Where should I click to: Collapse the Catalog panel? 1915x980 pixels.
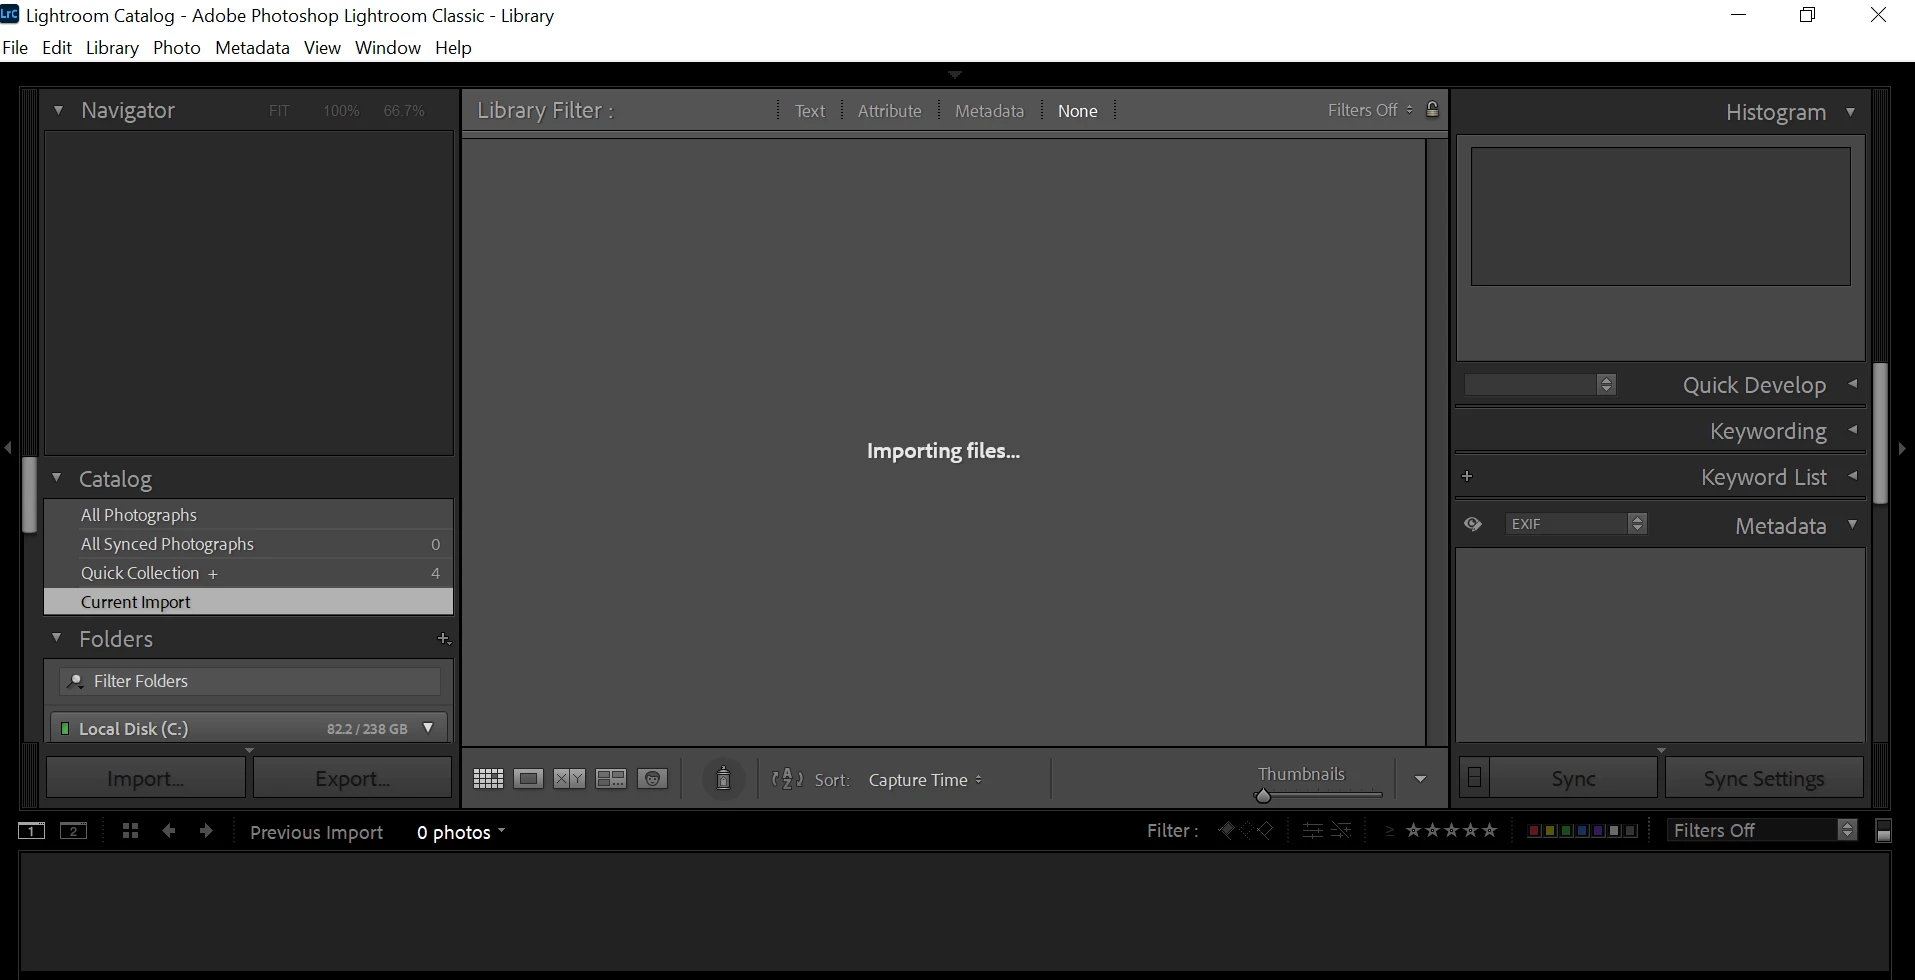click(57, 478)
